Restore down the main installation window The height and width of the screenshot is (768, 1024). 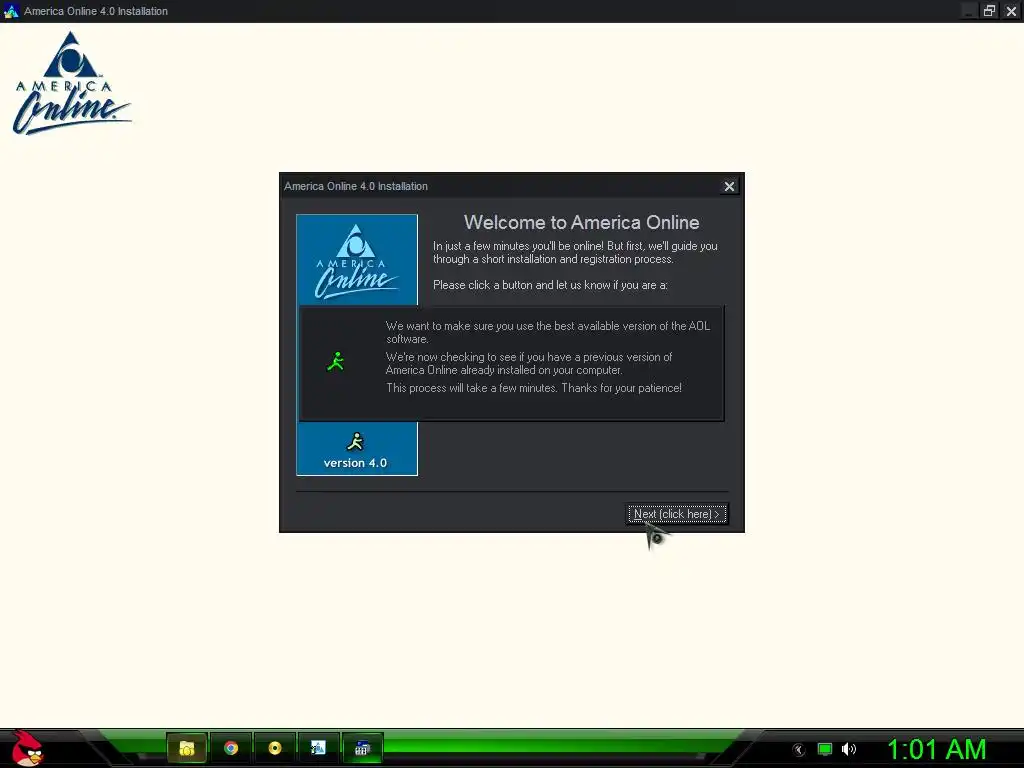[x=989, y=11]
